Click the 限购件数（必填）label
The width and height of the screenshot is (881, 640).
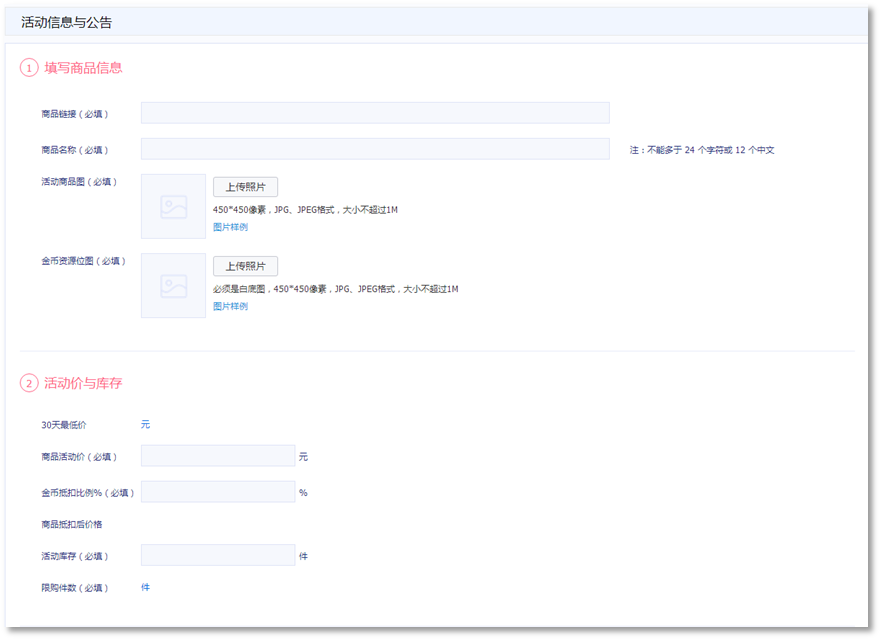[x=74, y=588]
